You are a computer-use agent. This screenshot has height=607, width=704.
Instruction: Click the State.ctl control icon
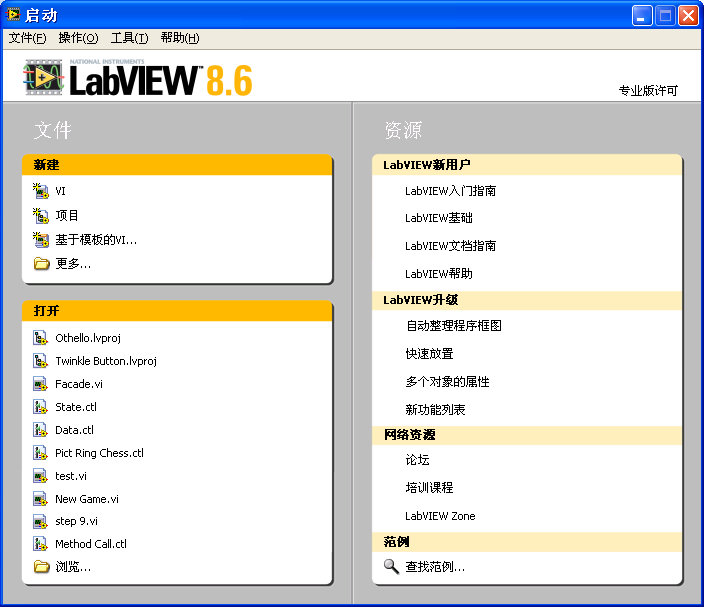41,407
